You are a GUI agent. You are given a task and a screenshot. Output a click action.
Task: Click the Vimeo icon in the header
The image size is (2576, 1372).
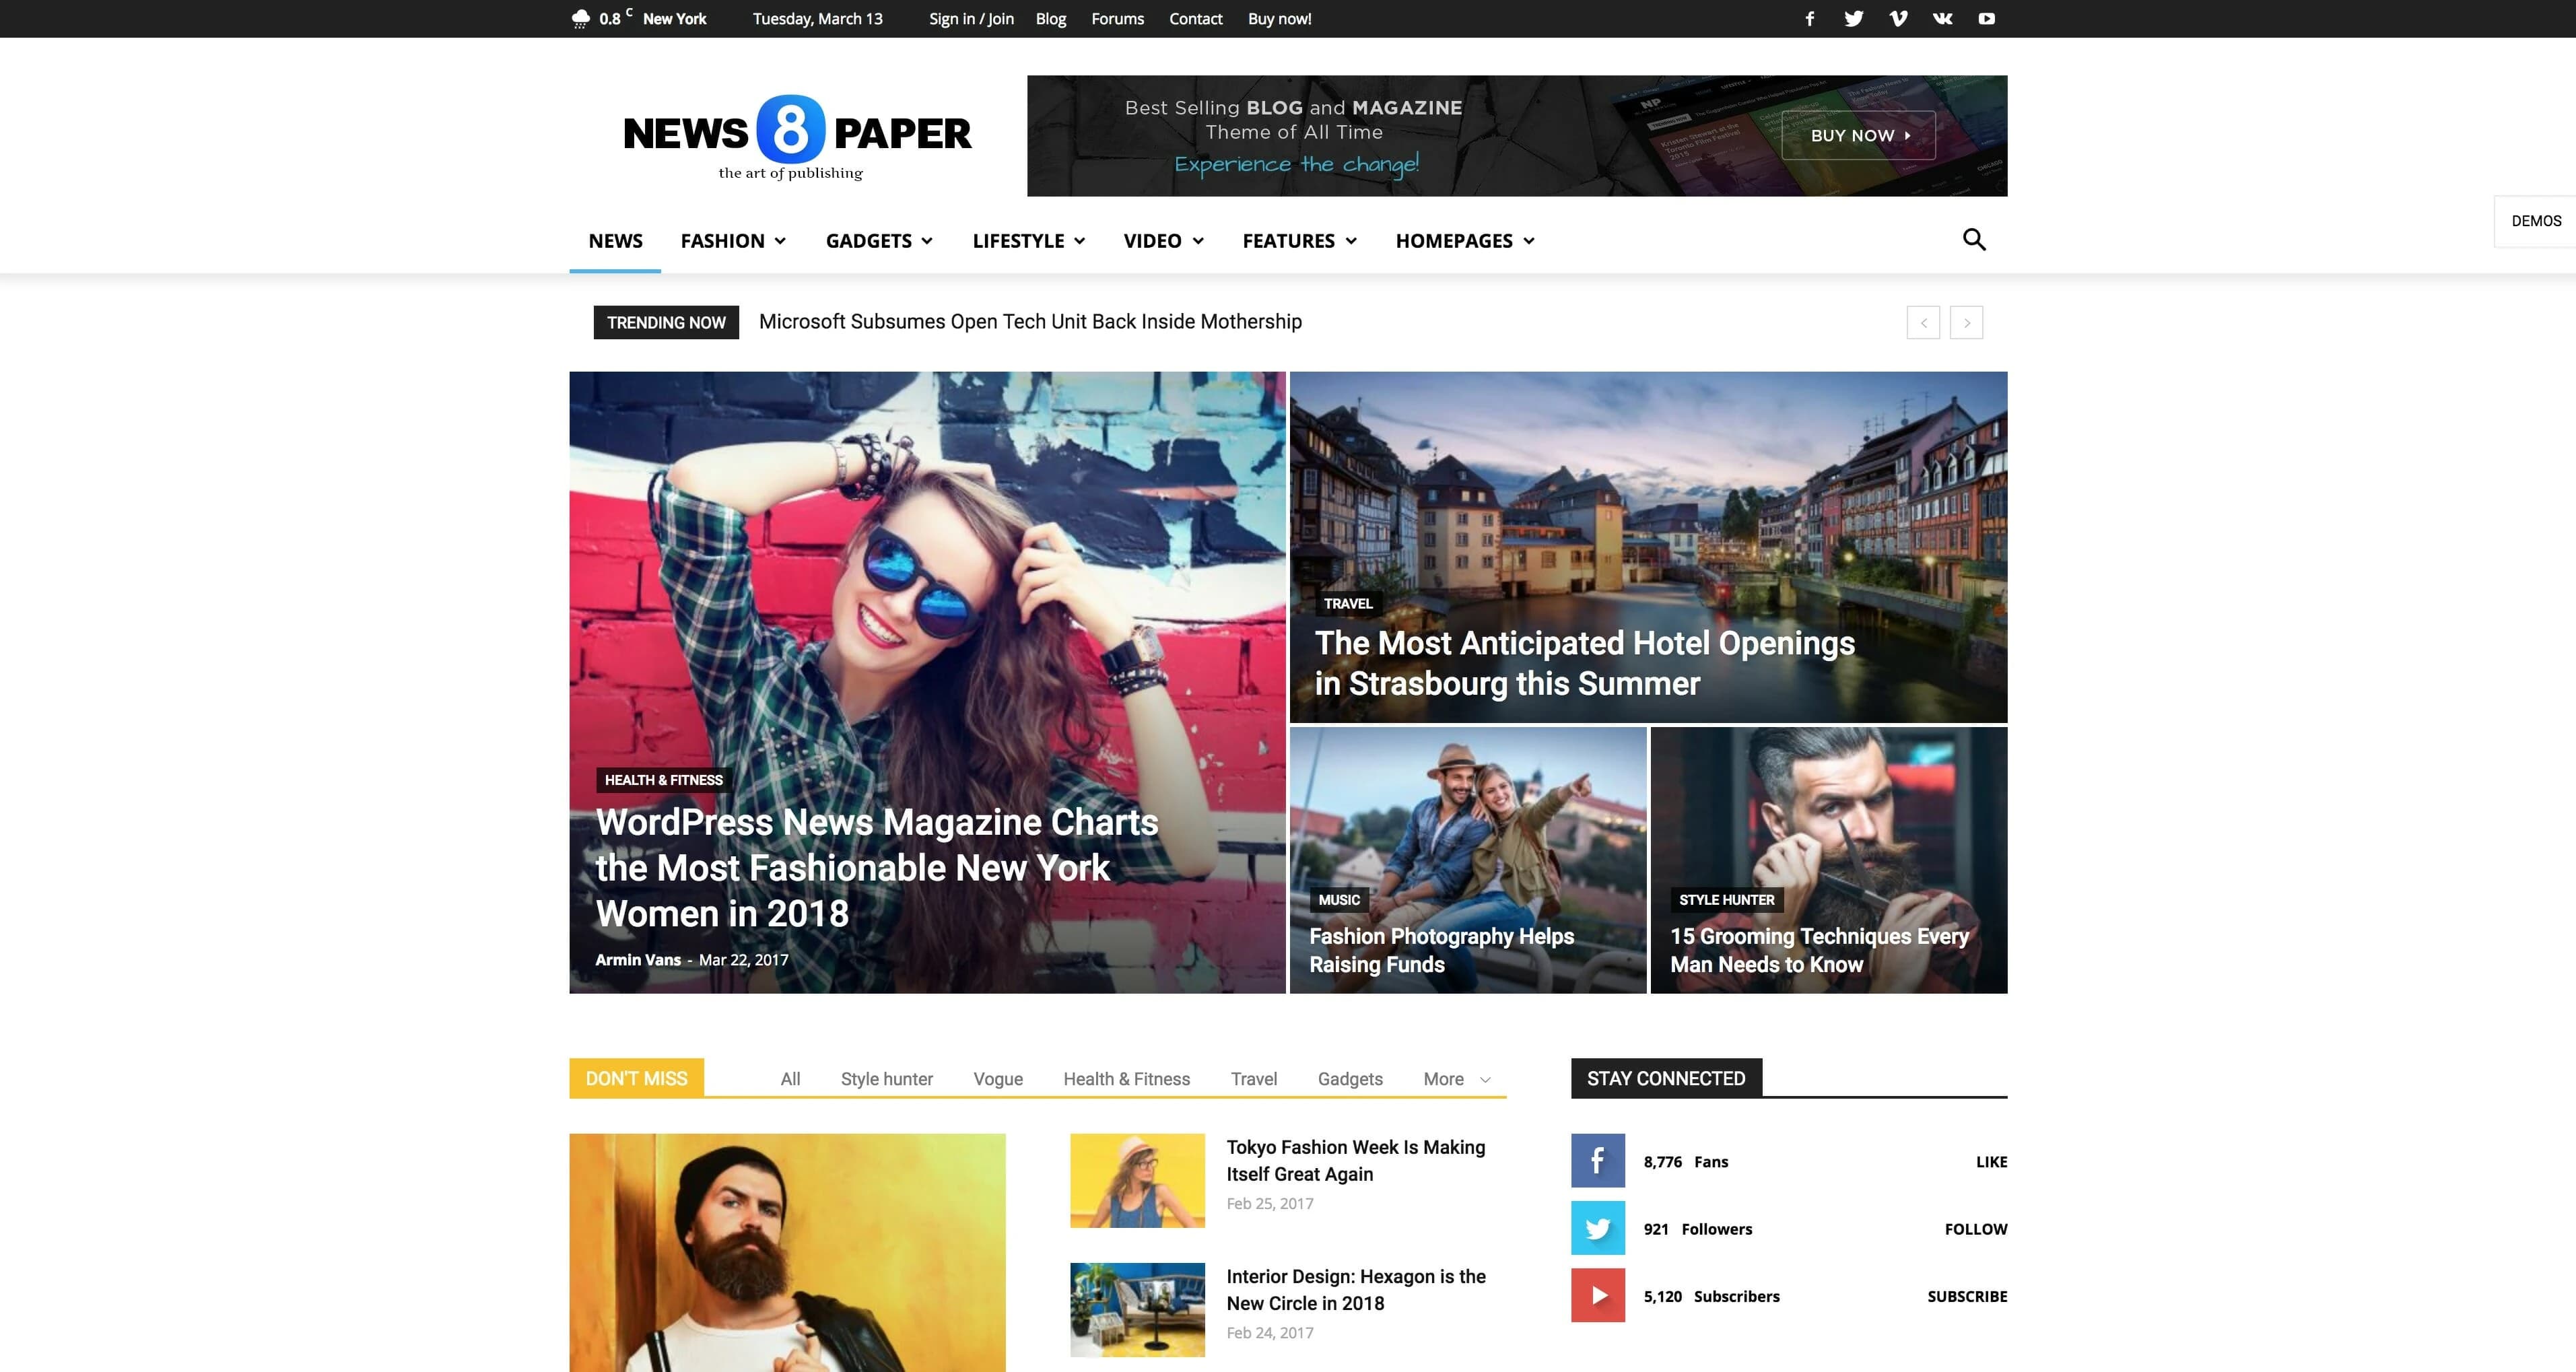pyautogui.click(x=1898, y=18)
